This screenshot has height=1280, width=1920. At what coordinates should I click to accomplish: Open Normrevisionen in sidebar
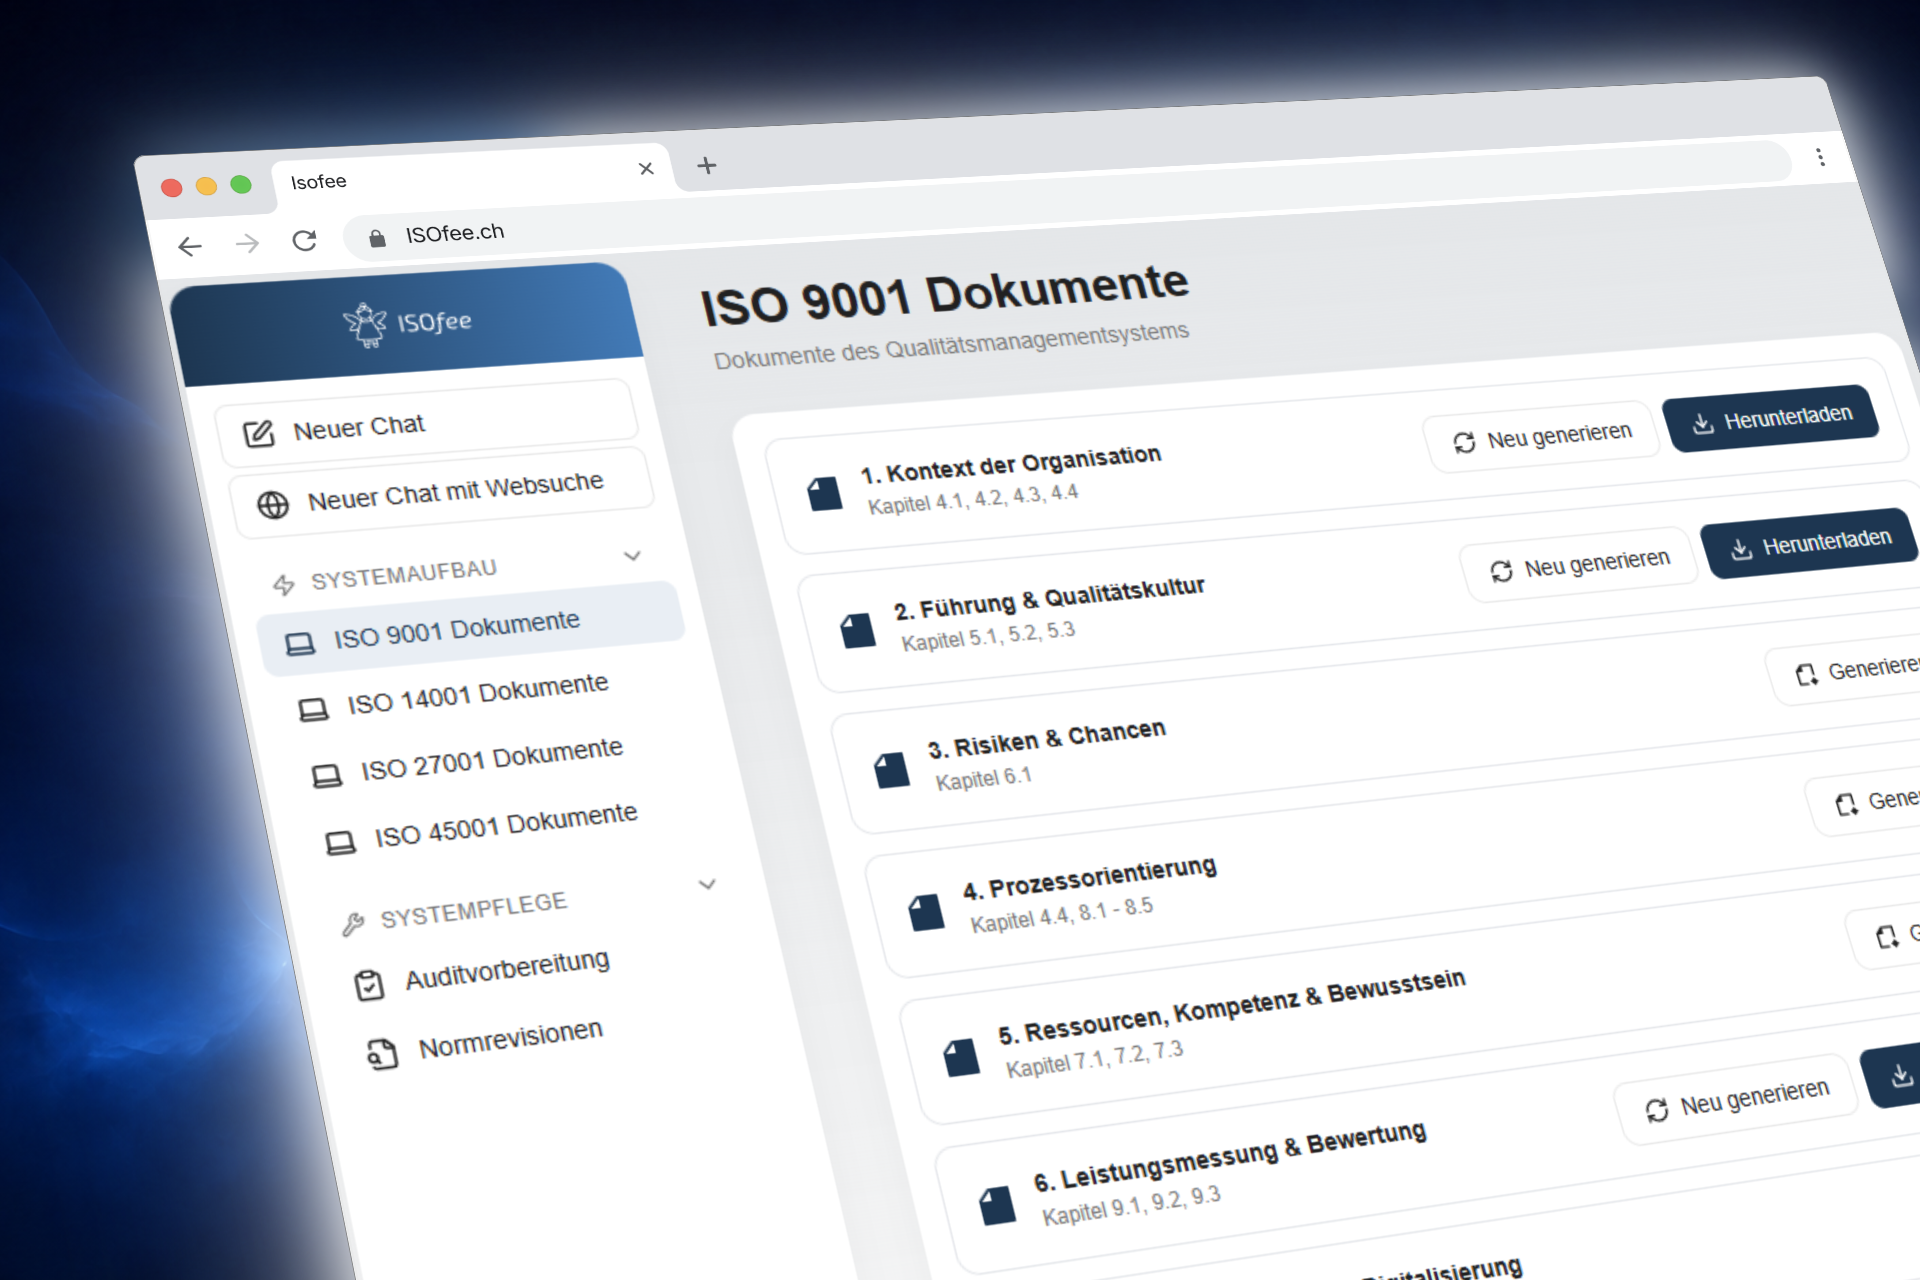point(484,1042)
